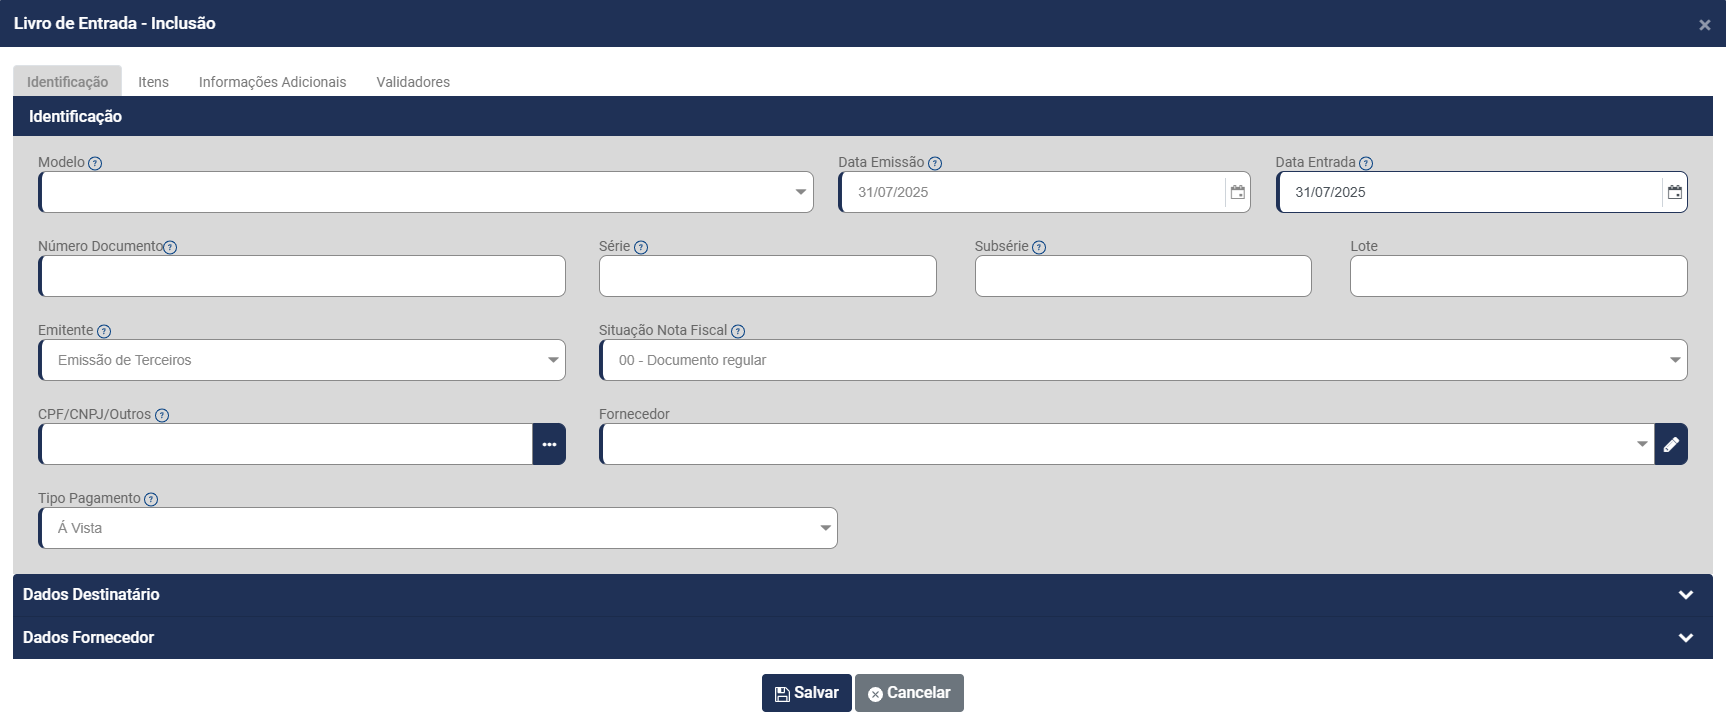Click into the Data Entrada date field
This screenshot has height=716, width=1726.
1469,192
